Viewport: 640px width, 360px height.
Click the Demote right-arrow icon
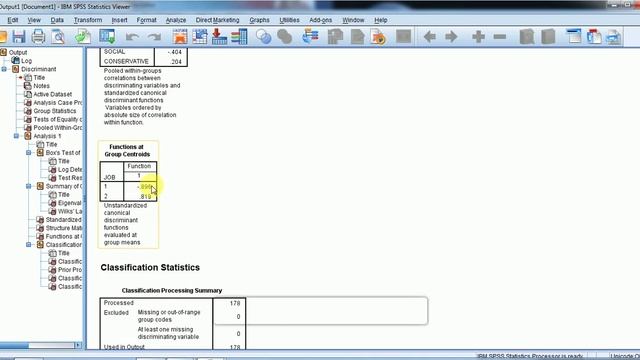pyautogui.click(x=451, y=37)
